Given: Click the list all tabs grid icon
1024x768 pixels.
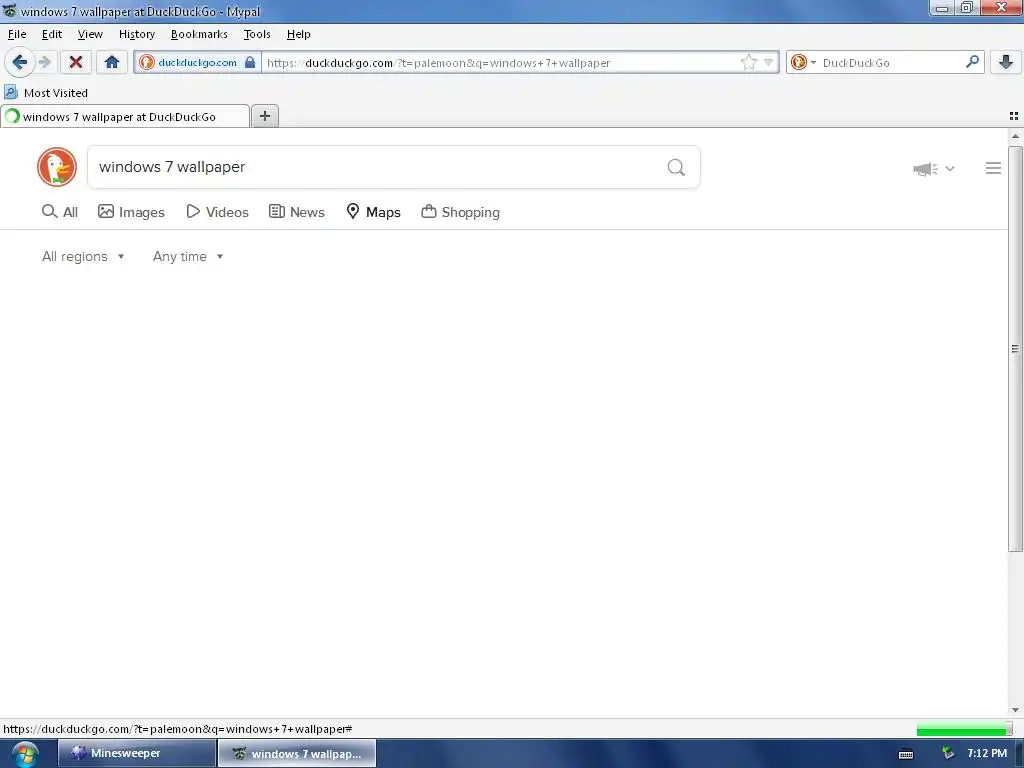Looking at the screenshot, I should pos(1014,116).
